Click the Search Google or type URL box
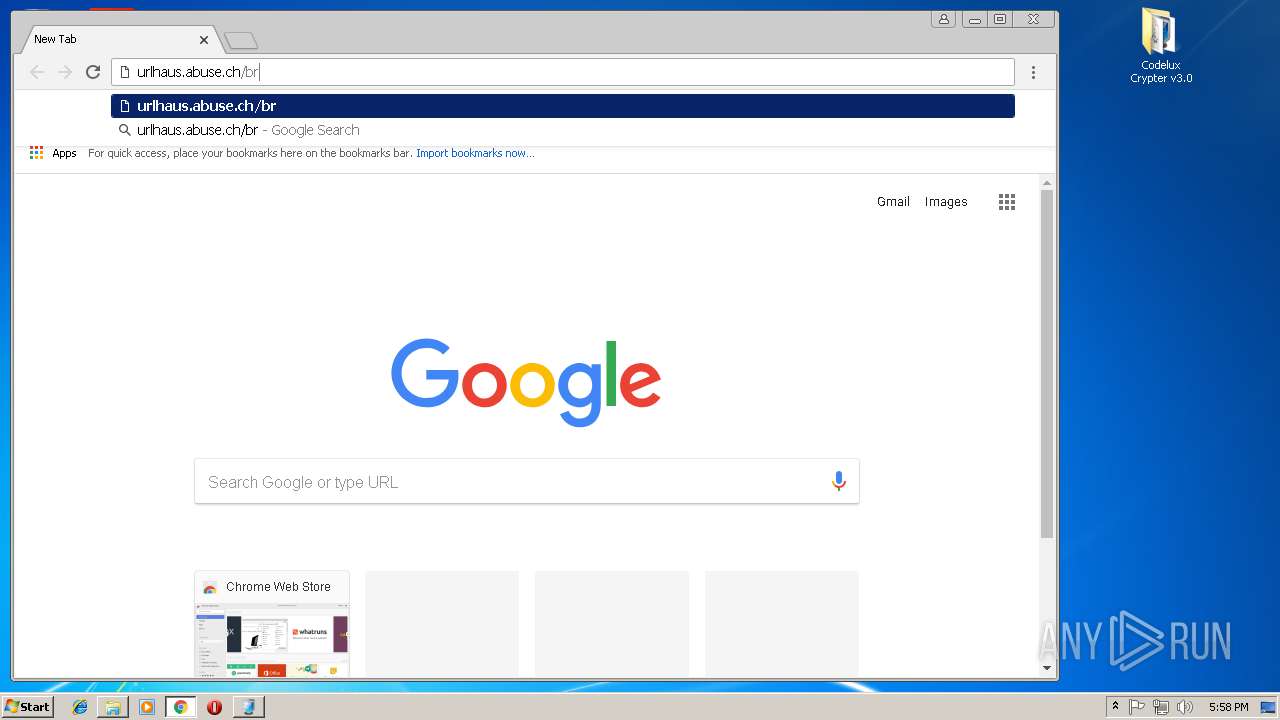This screenshot has height=720, width=1280. click(527, 482)
